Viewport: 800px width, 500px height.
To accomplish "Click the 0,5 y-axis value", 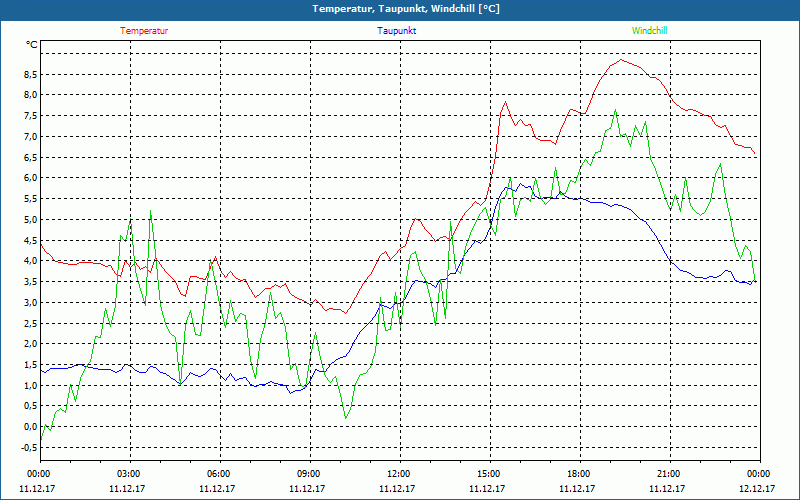I will click(31, 406).
